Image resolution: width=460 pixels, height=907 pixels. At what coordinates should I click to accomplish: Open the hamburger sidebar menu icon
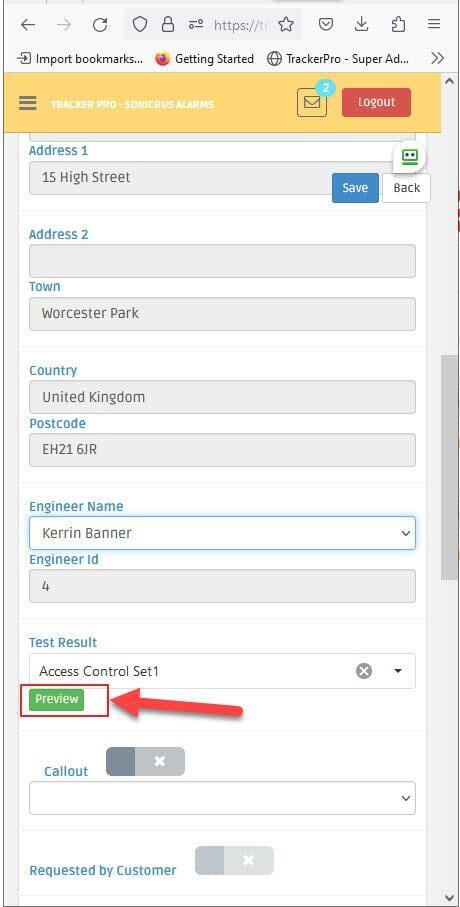(x=27, y=103)
